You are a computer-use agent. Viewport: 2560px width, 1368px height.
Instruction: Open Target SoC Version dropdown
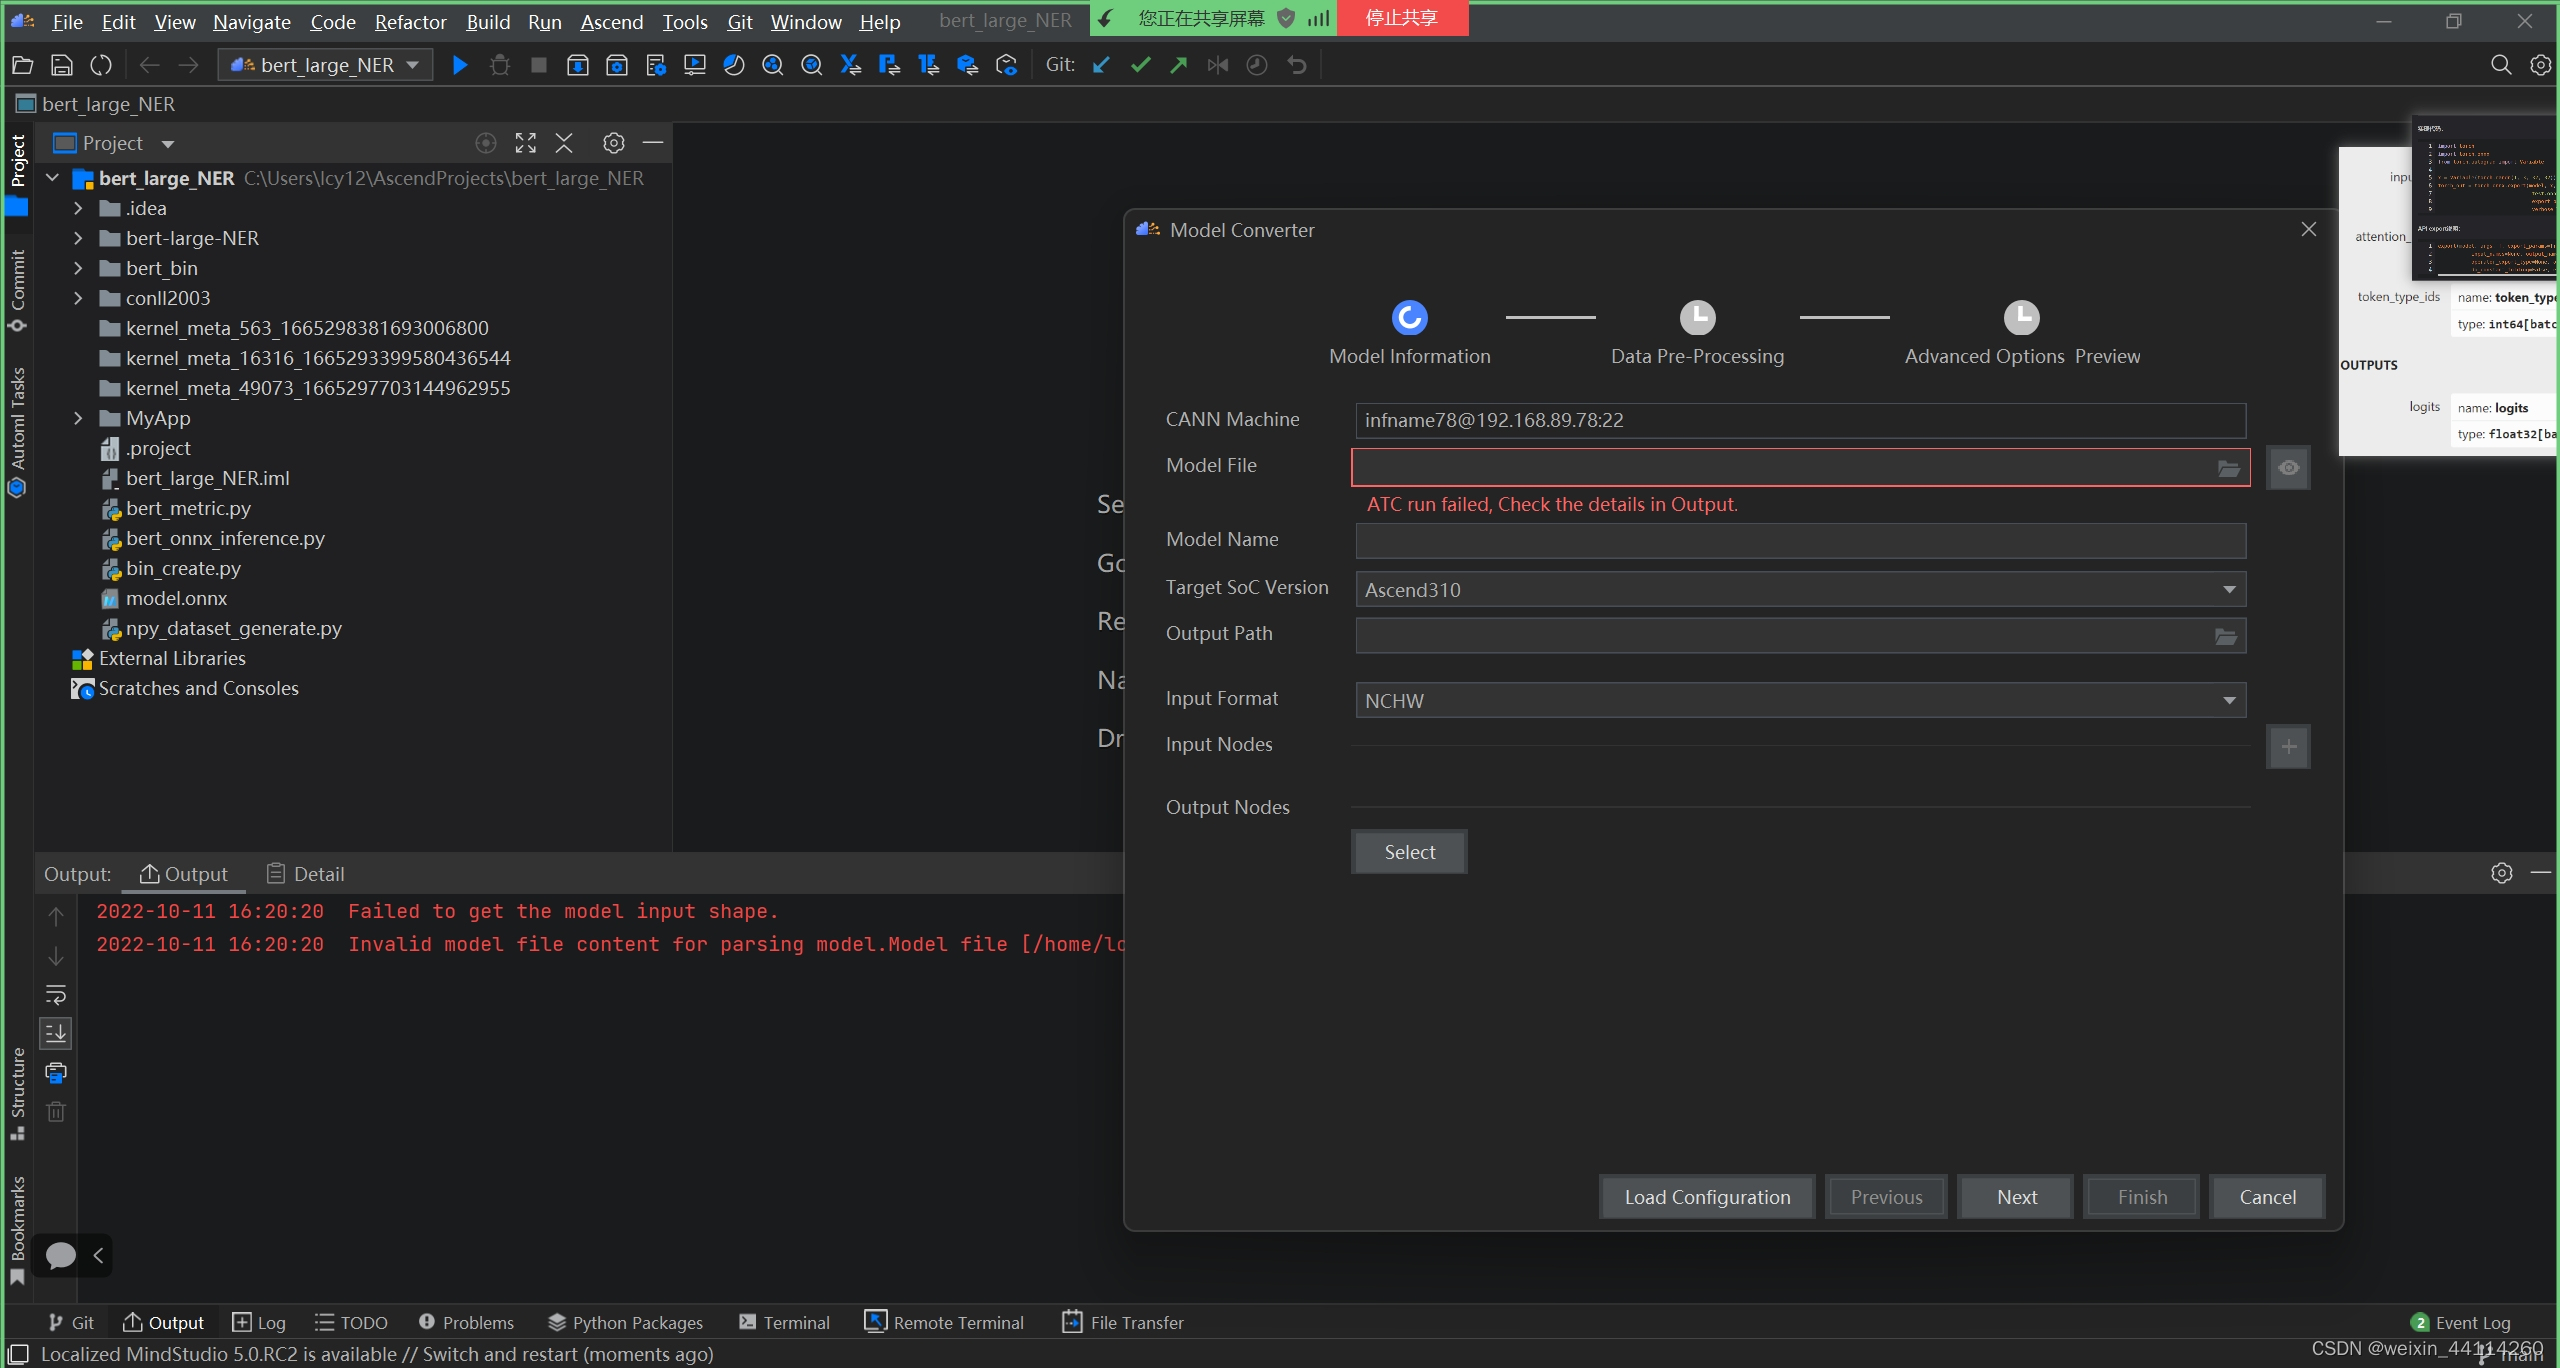click(2229, 590)
